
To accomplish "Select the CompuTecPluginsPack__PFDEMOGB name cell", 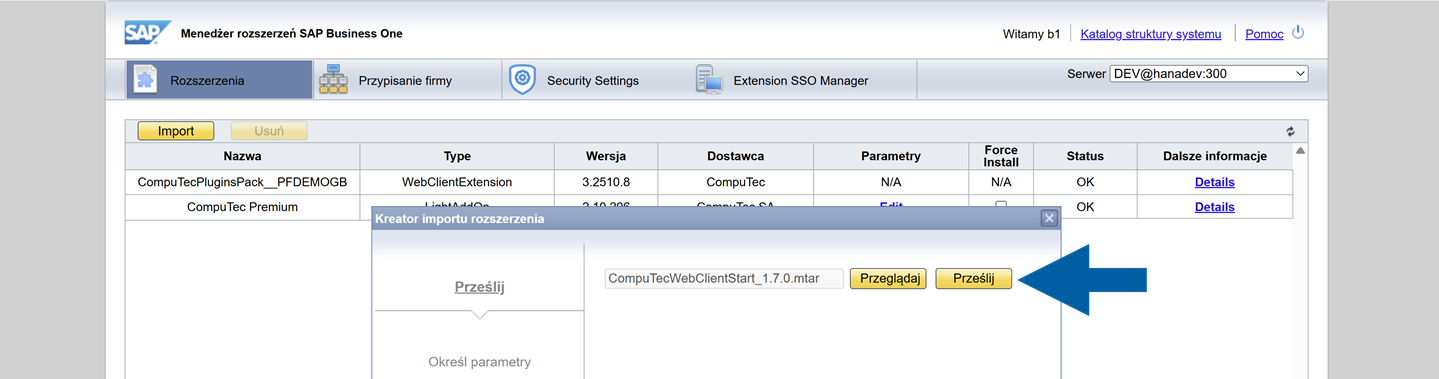I will (242, 182).
